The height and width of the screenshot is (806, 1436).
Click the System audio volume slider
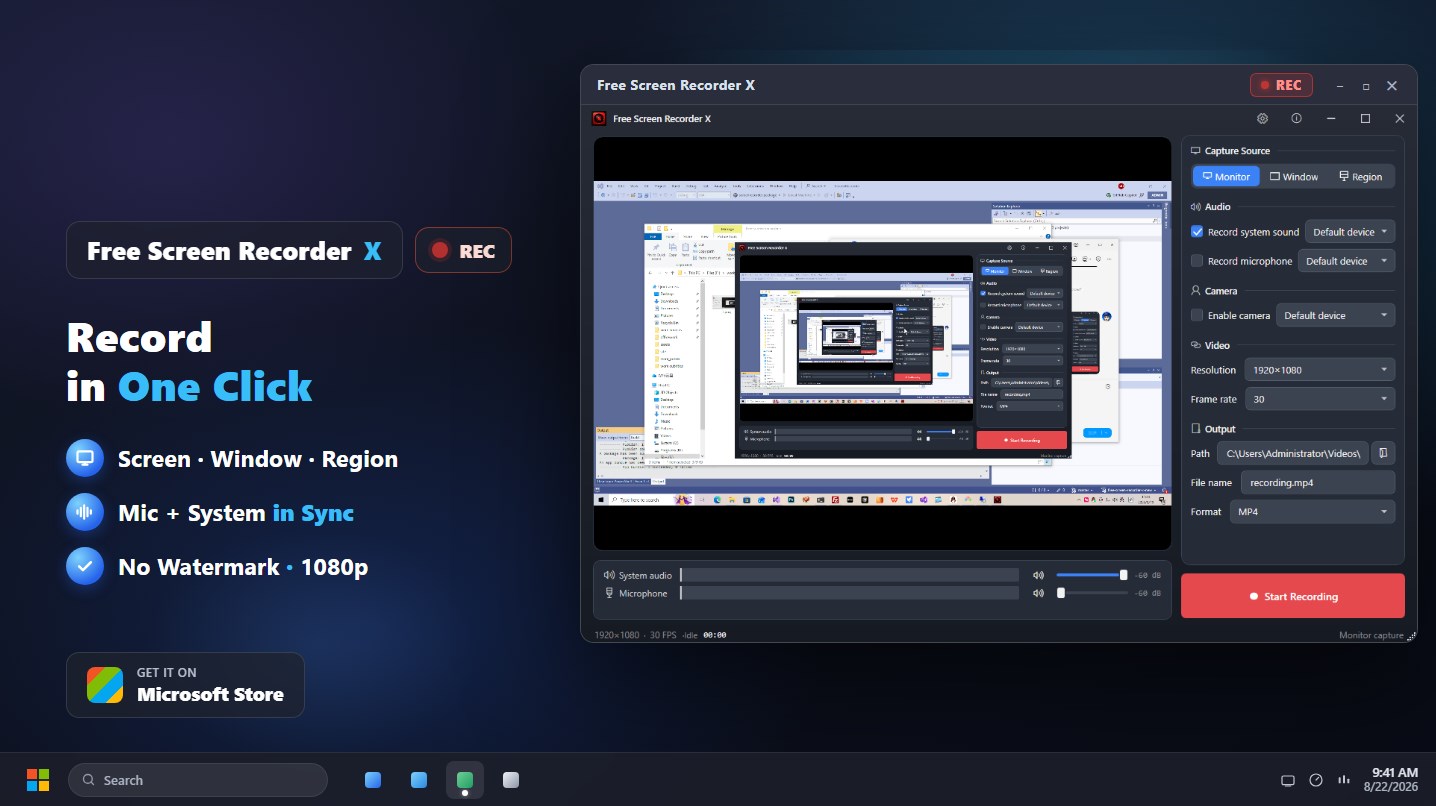tap(1092, 575)
